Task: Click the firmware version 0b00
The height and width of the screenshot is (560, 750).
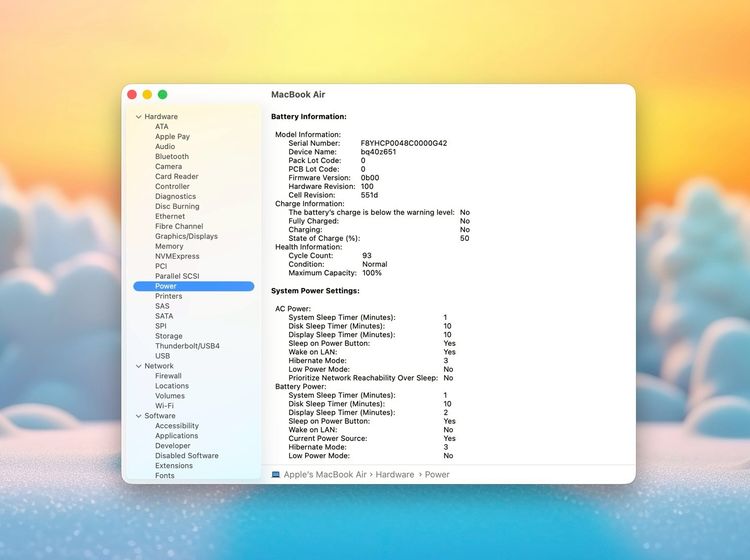Action: pyautogui.click(x=370, y=177)
